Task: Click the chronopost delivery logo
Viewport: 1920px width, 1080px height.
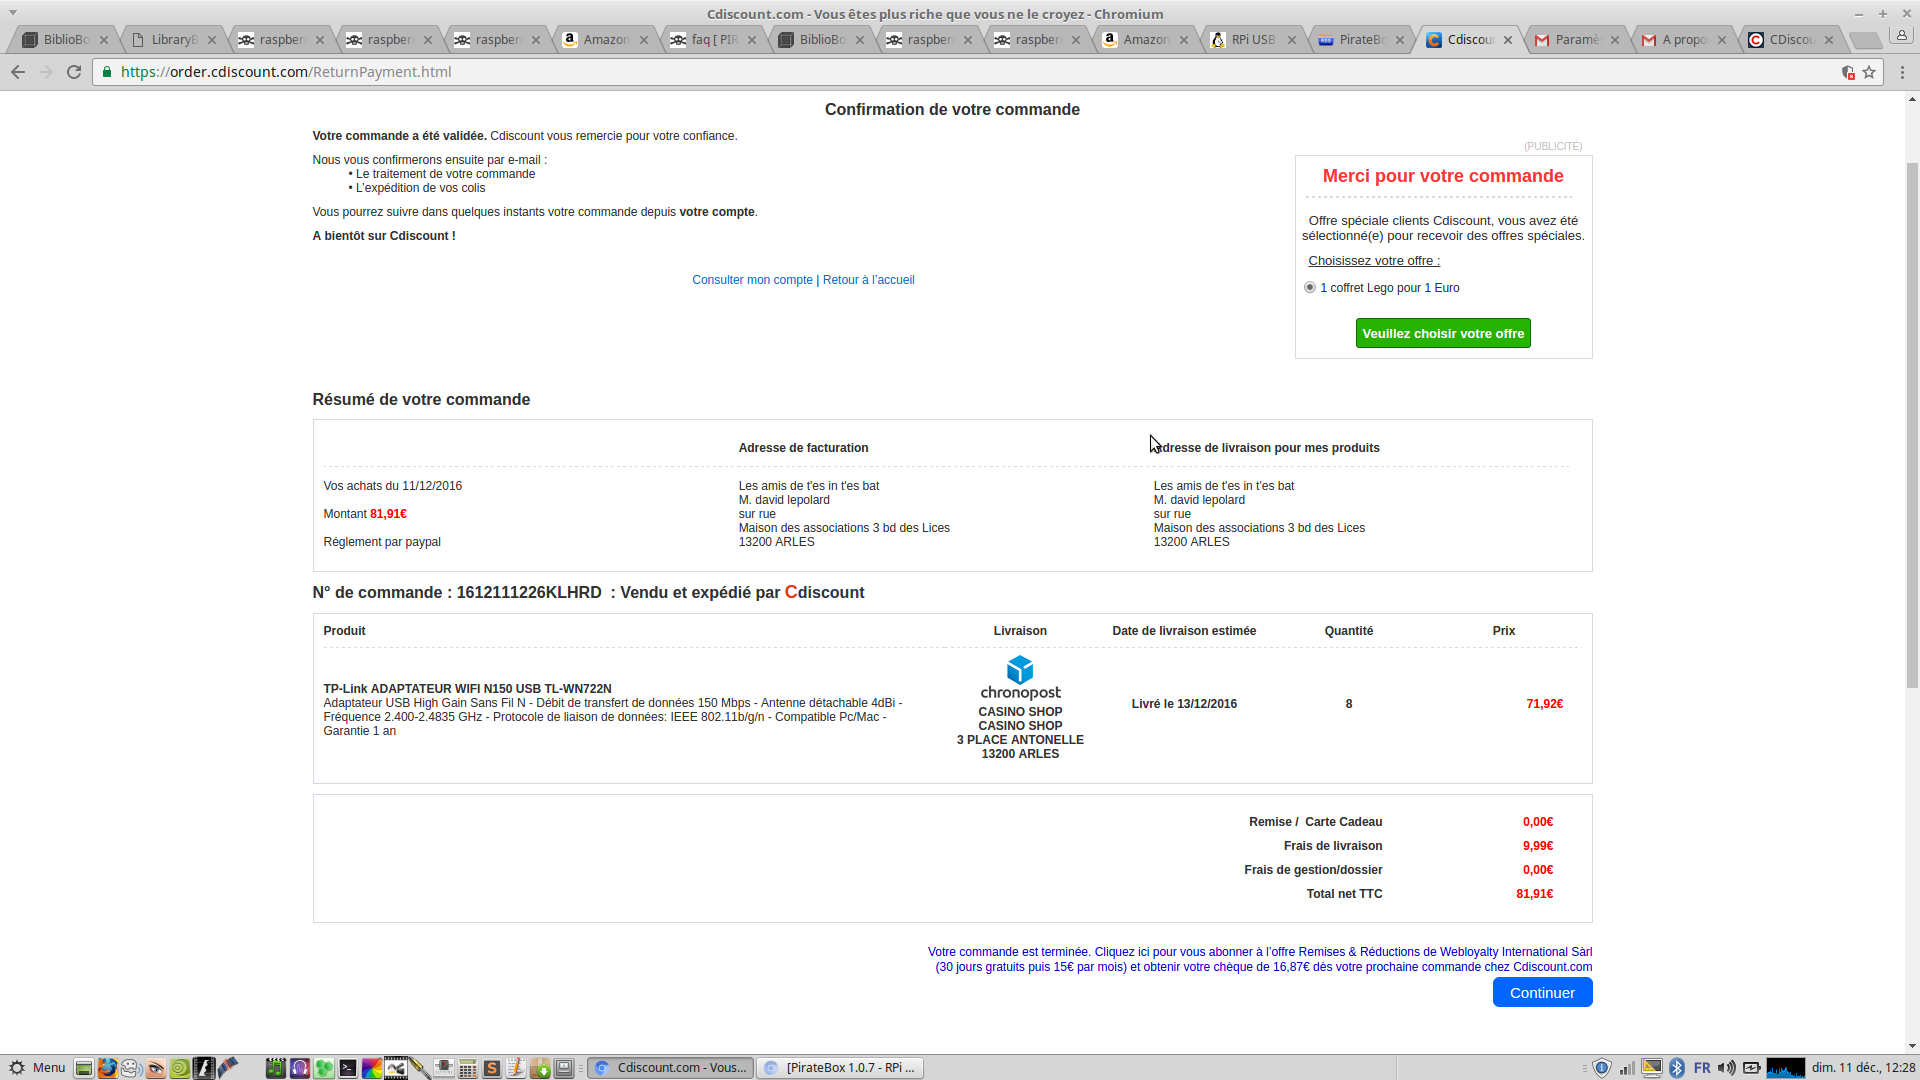Action: coord(1020,678)
